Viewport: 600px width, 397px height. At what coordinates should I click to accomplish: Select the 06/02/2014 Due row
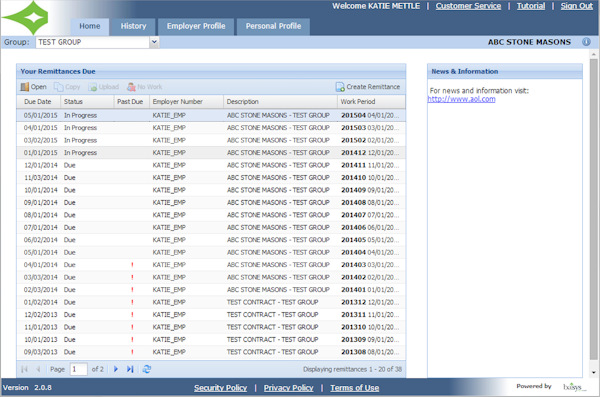pos(211,240)
